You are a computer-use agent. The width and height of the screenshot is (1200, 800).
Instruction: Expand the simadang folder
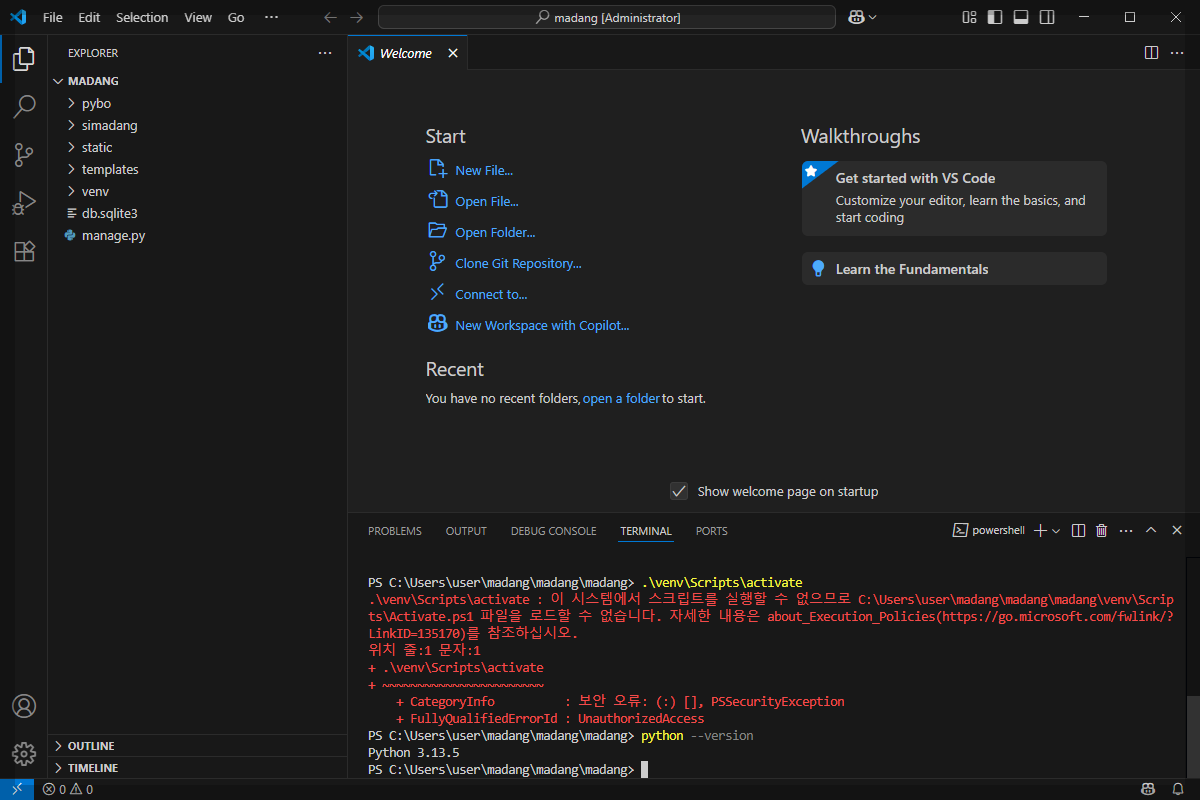[x=195, y=125]
